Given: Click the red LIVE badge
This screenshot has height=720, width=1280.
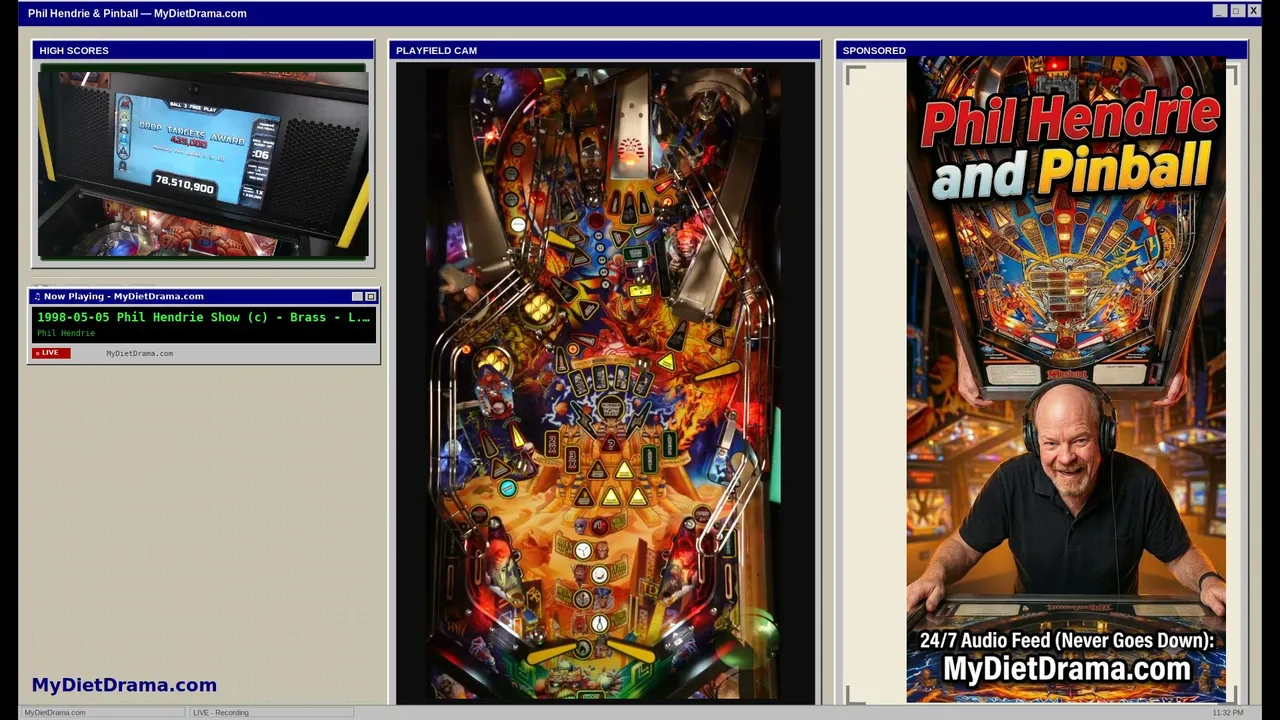Looking at the screenshot, I should tap(50, 353).
